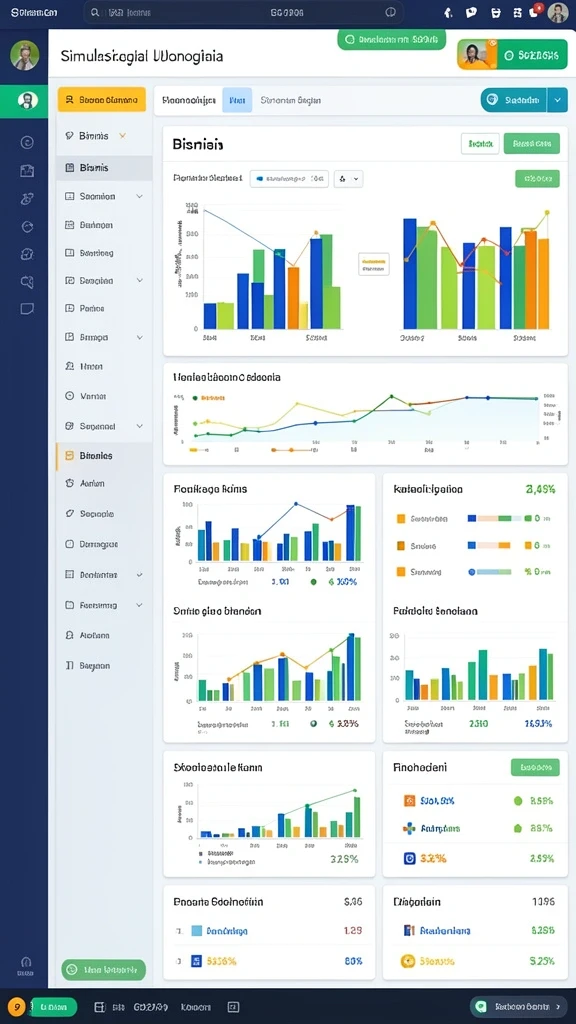Click the Begyson sidebar item icon
This screenshot has width=576, height=1024.
pyautogui.click(x=70, y=665)
